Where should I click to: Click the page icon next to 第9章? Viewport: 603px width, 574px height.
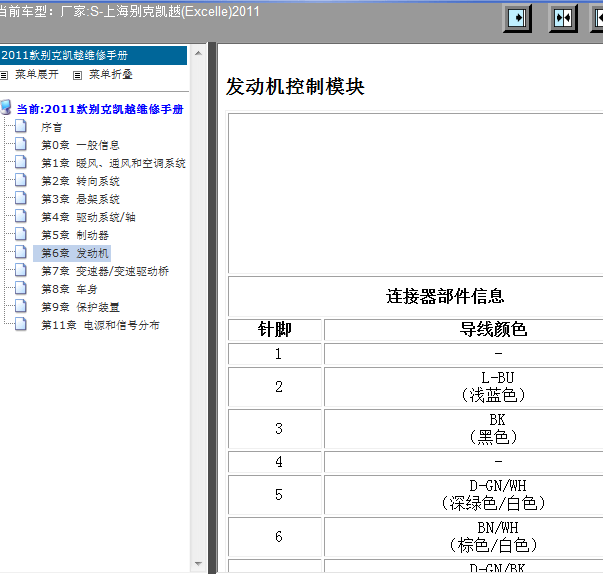point(21,306)
